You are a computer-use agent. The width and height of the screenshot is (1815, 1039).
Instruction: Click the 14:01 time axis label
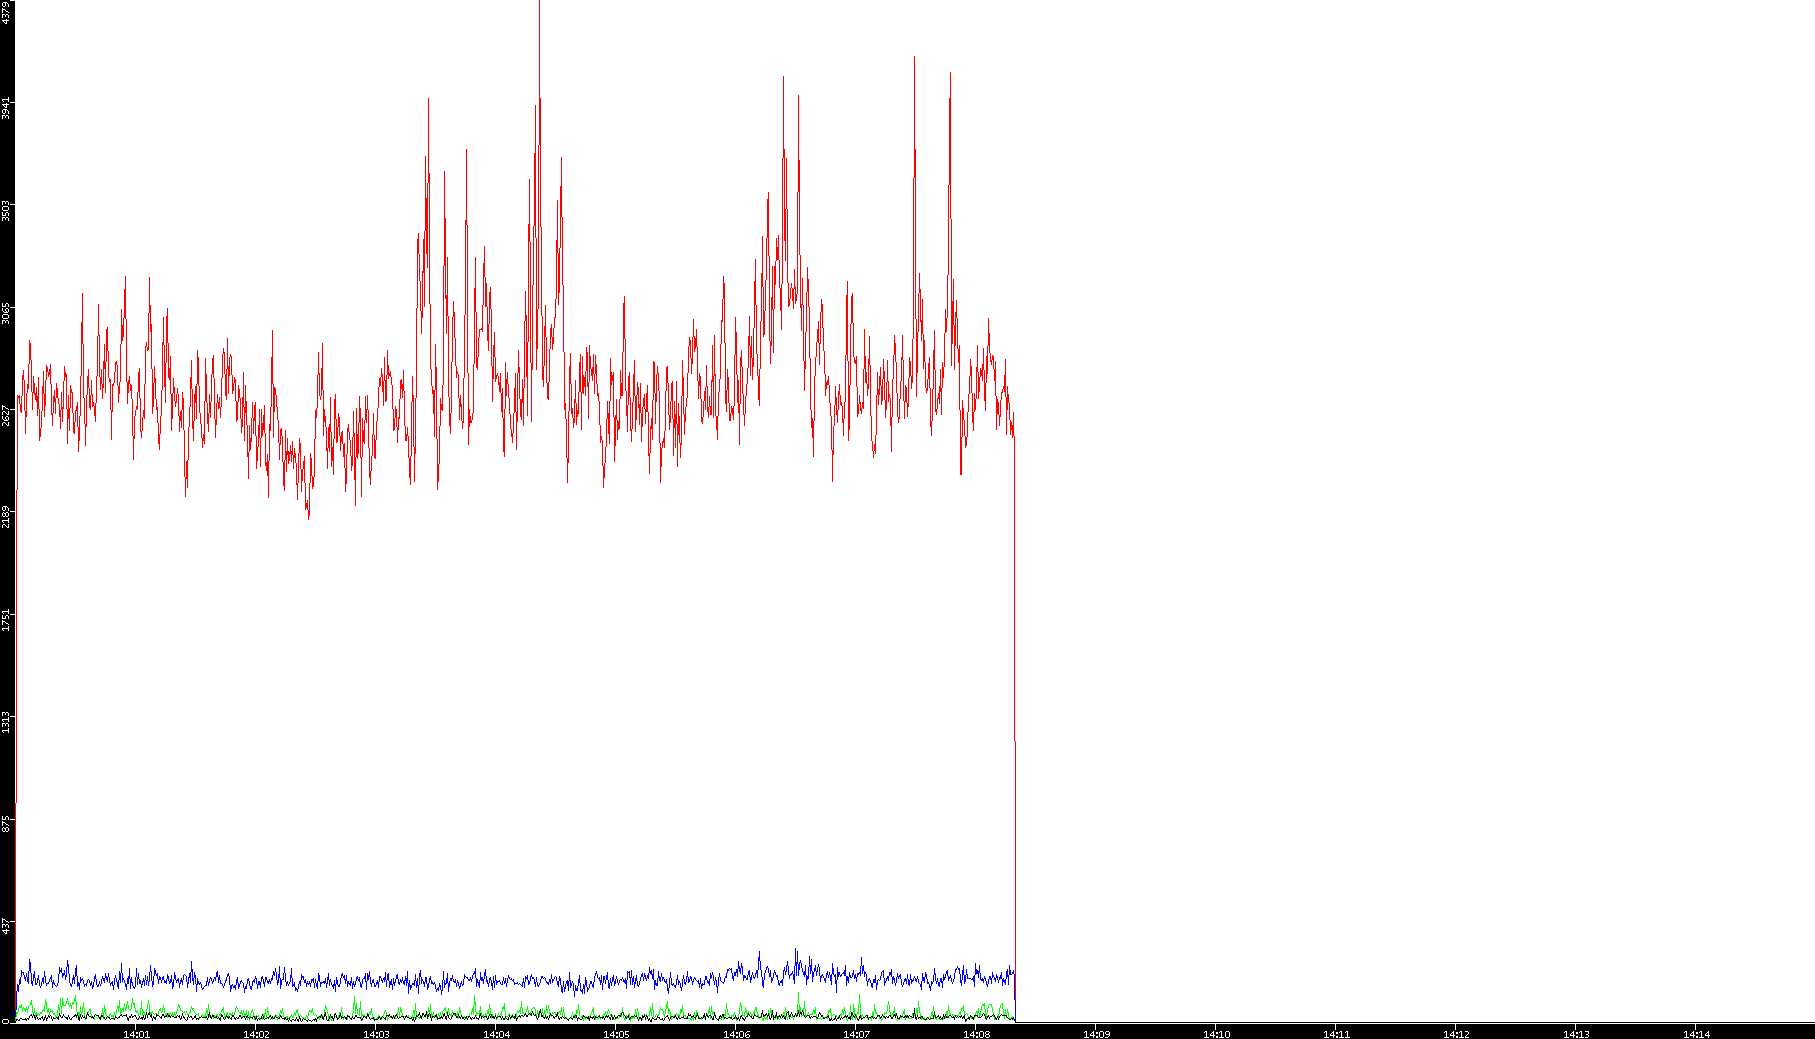(x=136, y=1034)
